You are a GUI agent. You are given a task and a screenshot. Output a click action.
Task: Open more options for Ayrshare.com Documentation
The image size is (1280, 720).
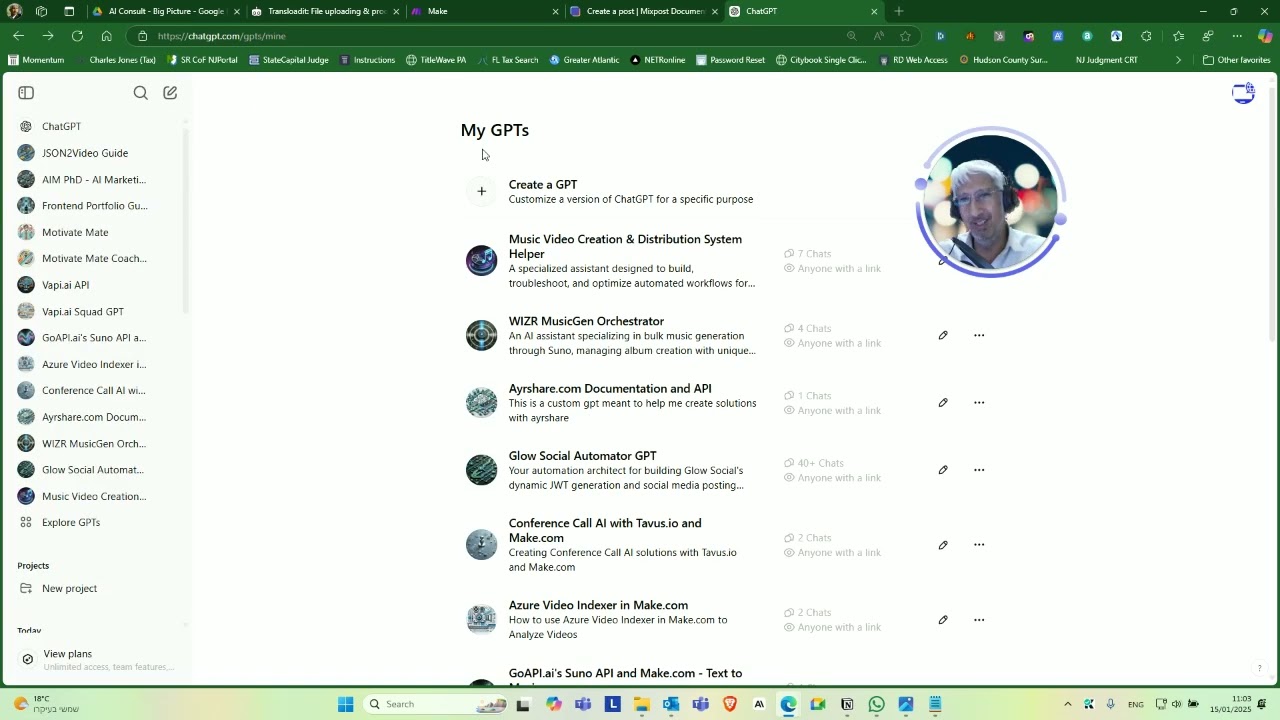[x=979, y=402]
